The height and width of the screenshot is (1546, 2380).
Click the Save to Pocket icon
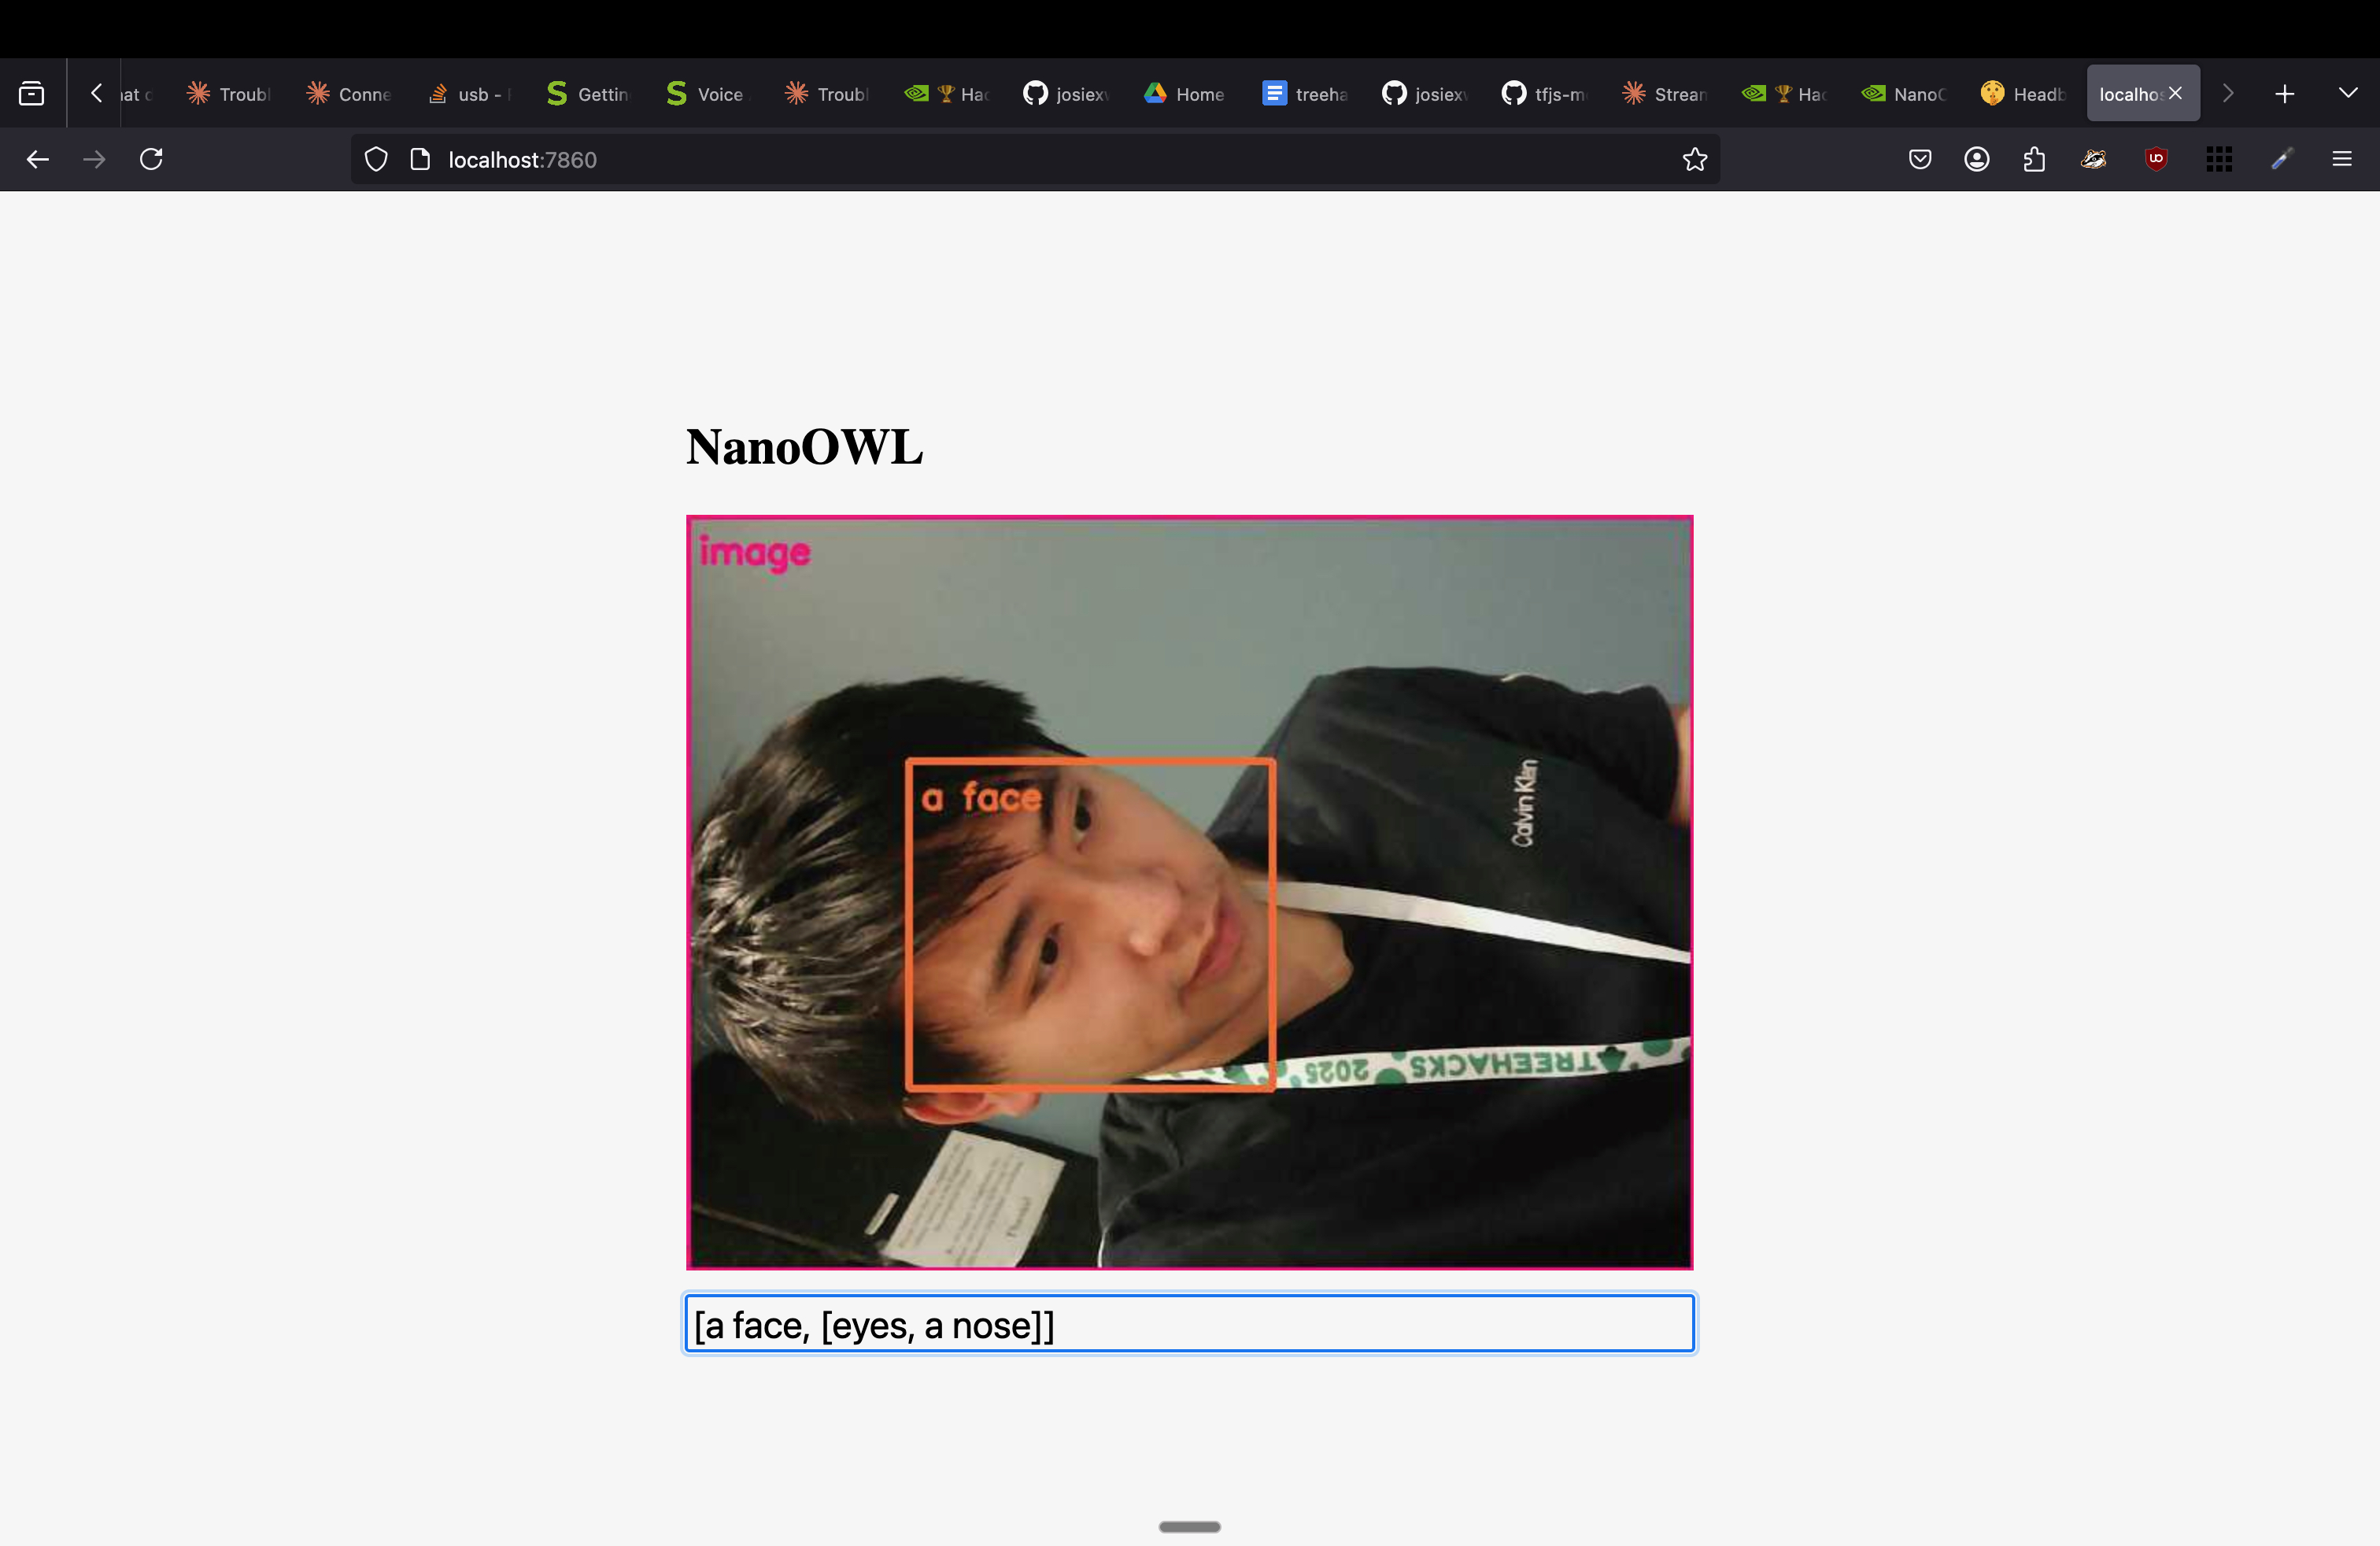(1919, 160)
